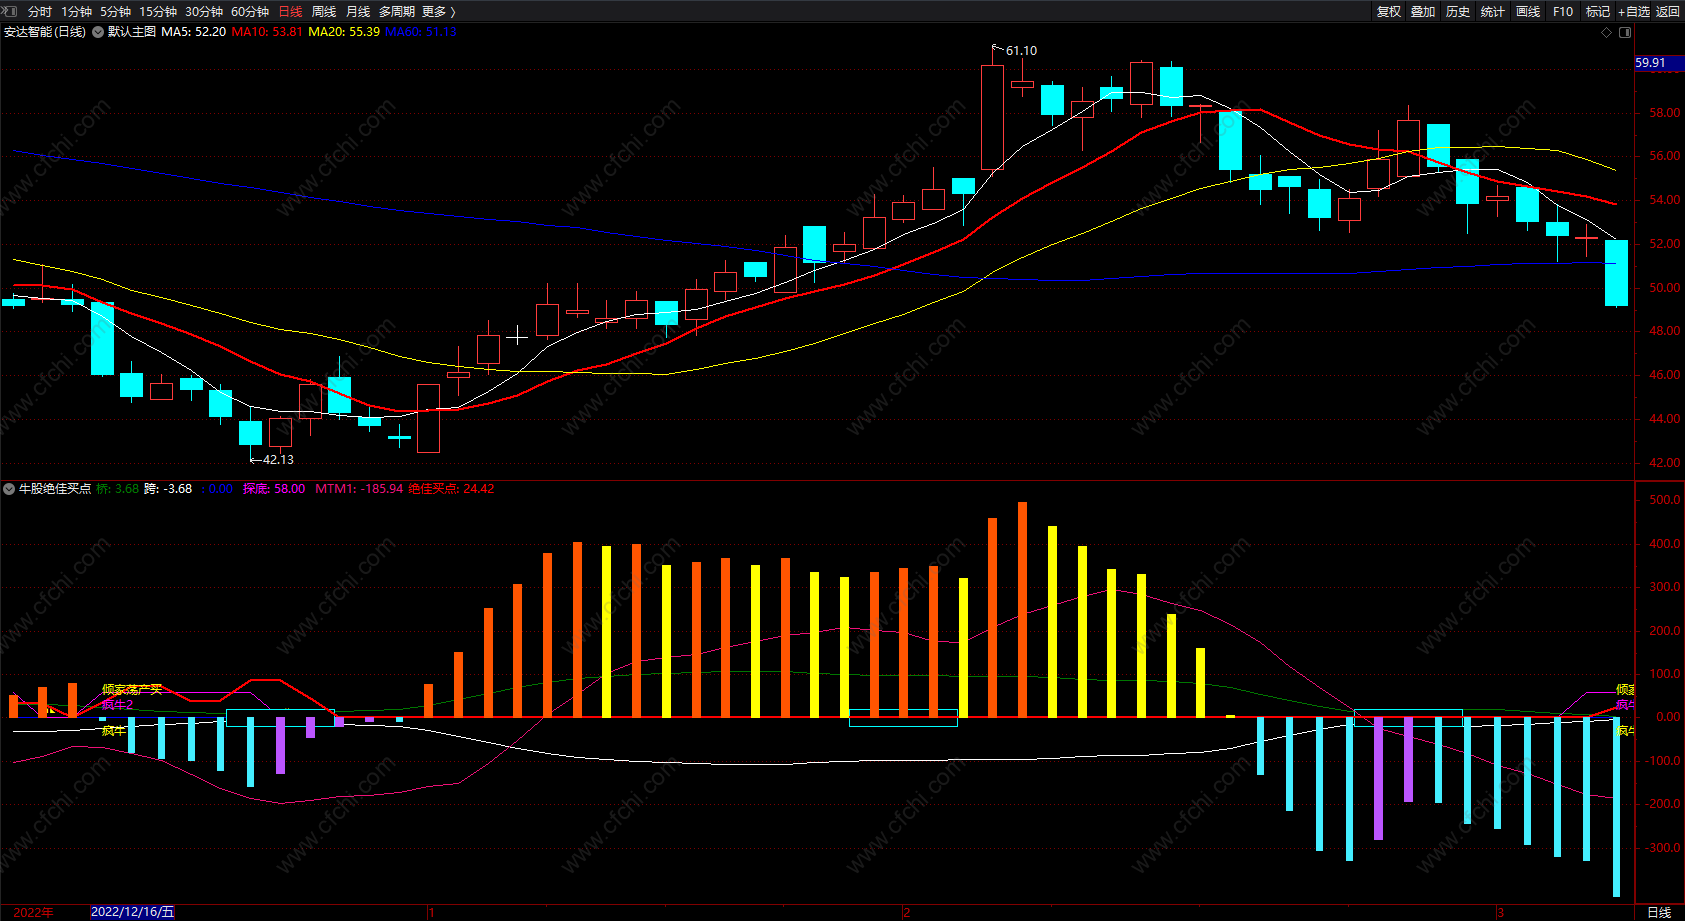Select the 日线 daily chart tab
The height and width of the screenshot is (921, 1685).
tap(290, 11)
